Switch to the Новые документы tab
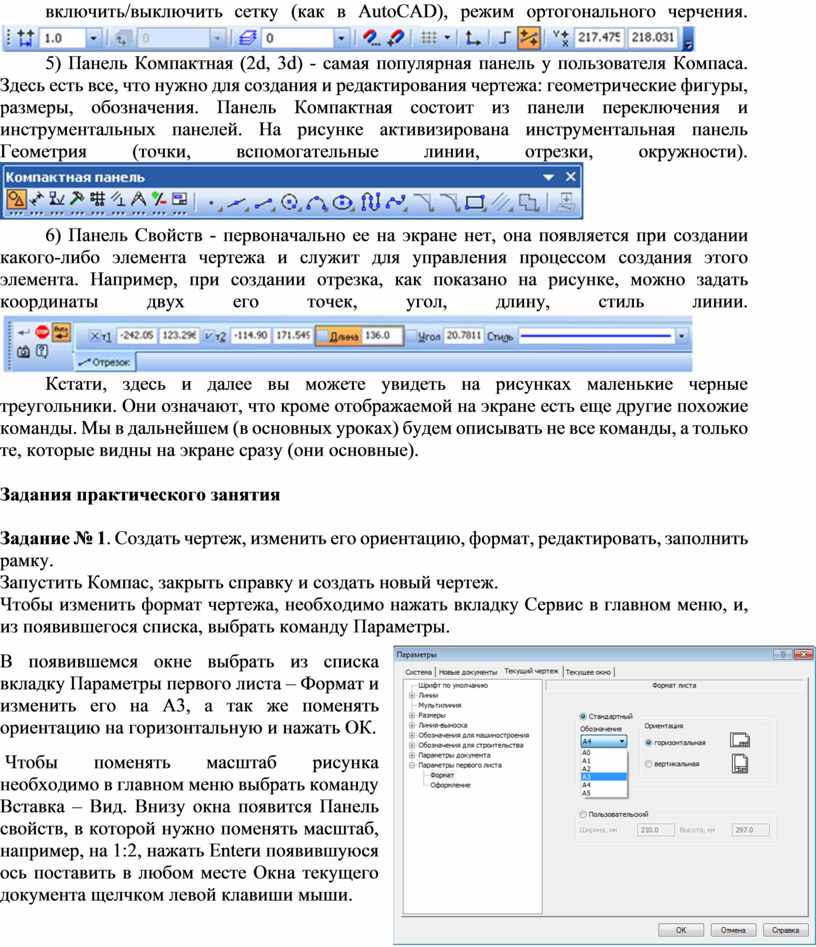This screenshot has width=816, height=947. [x=467, y=672]
